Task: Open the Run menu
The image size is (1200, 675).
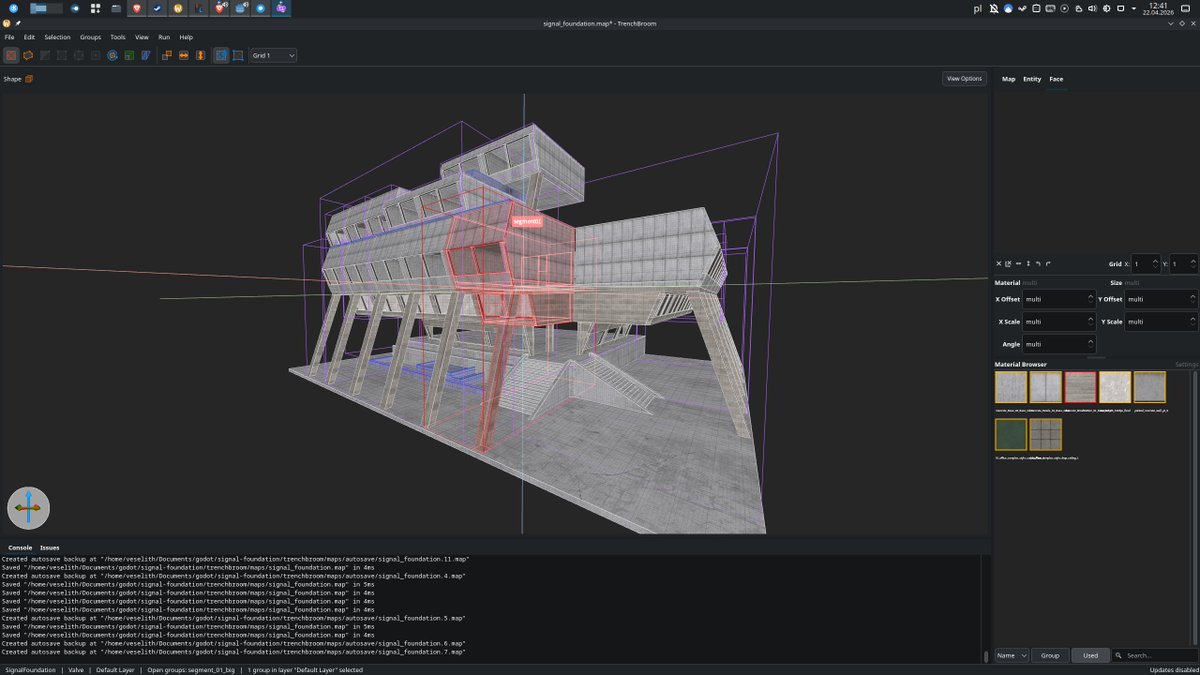Action: (x=164, y=37)
